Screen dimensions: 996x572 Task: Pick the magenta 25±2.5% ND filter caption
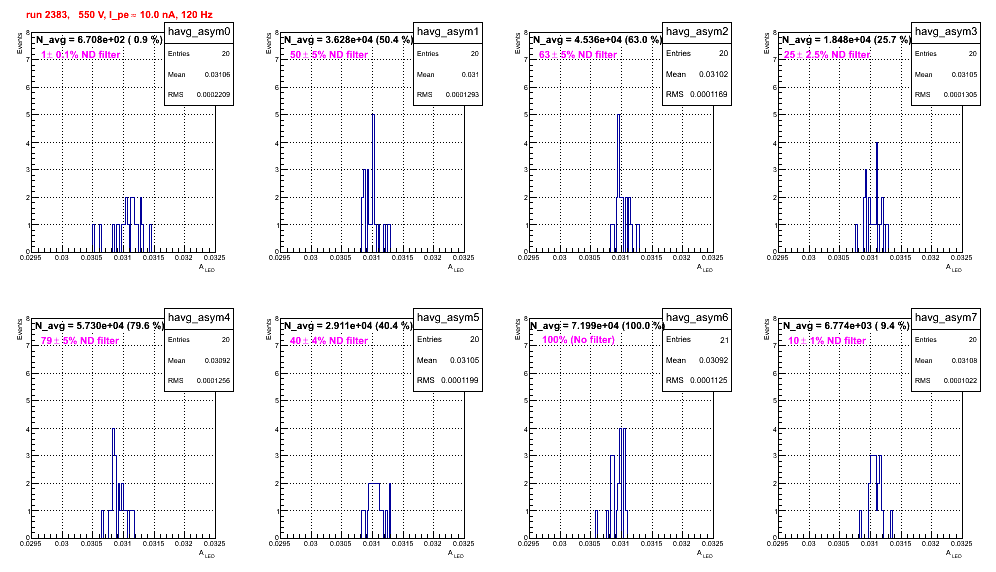[x=827, y=55]
